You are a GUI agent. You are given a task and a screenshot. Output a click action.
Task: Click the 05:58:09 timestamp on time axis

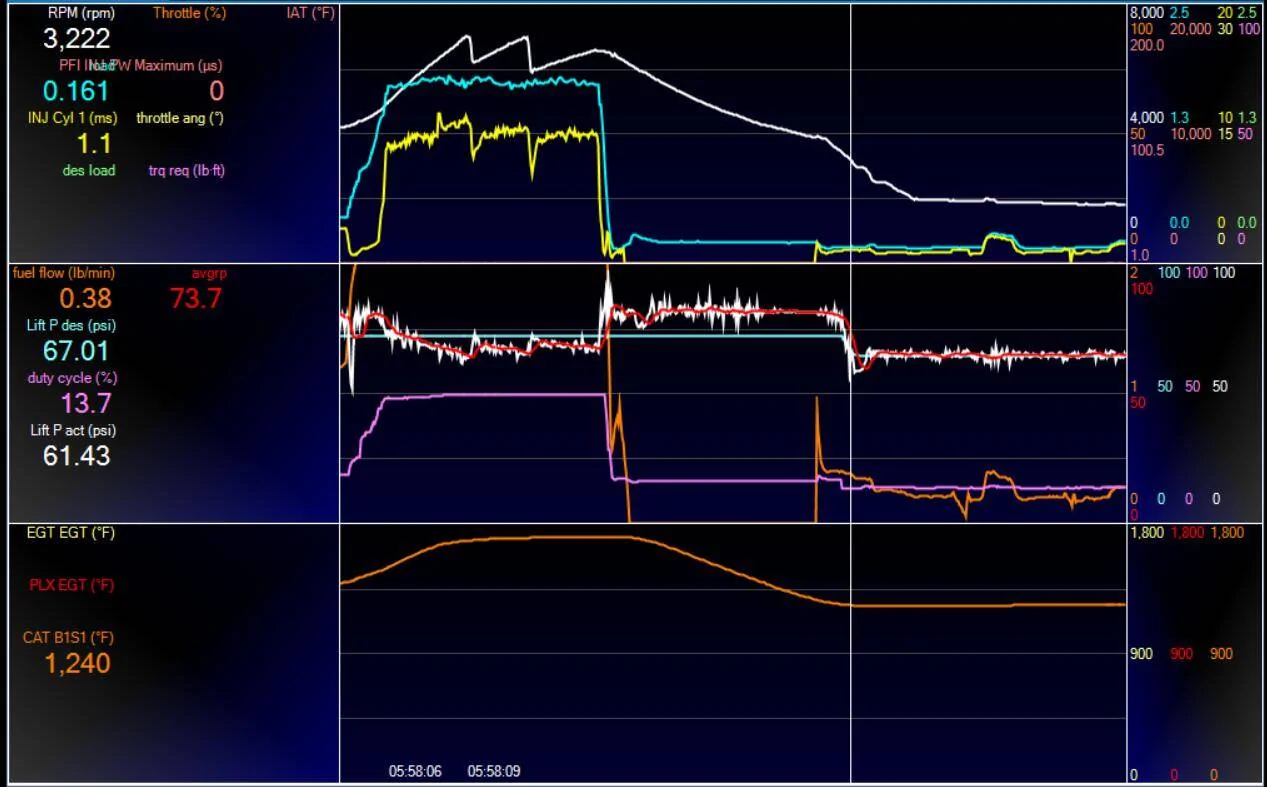(x=494, y=771)
